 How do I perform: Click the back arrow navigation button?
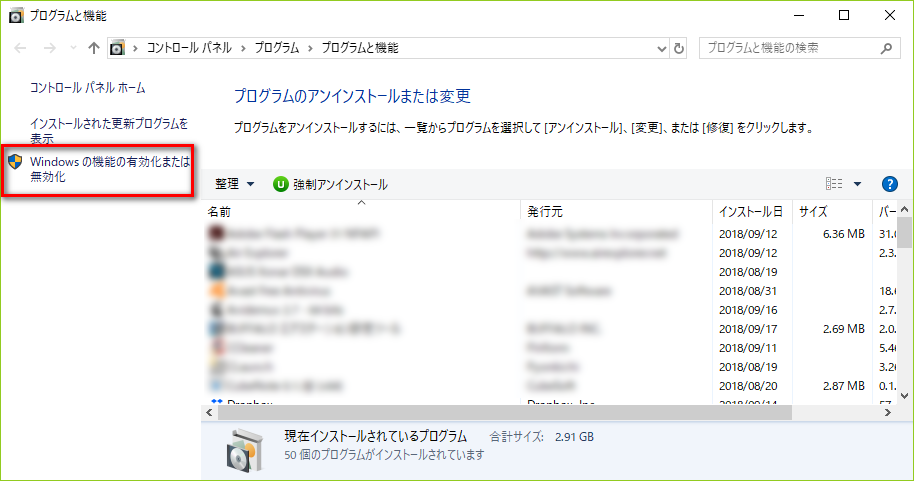21,48
